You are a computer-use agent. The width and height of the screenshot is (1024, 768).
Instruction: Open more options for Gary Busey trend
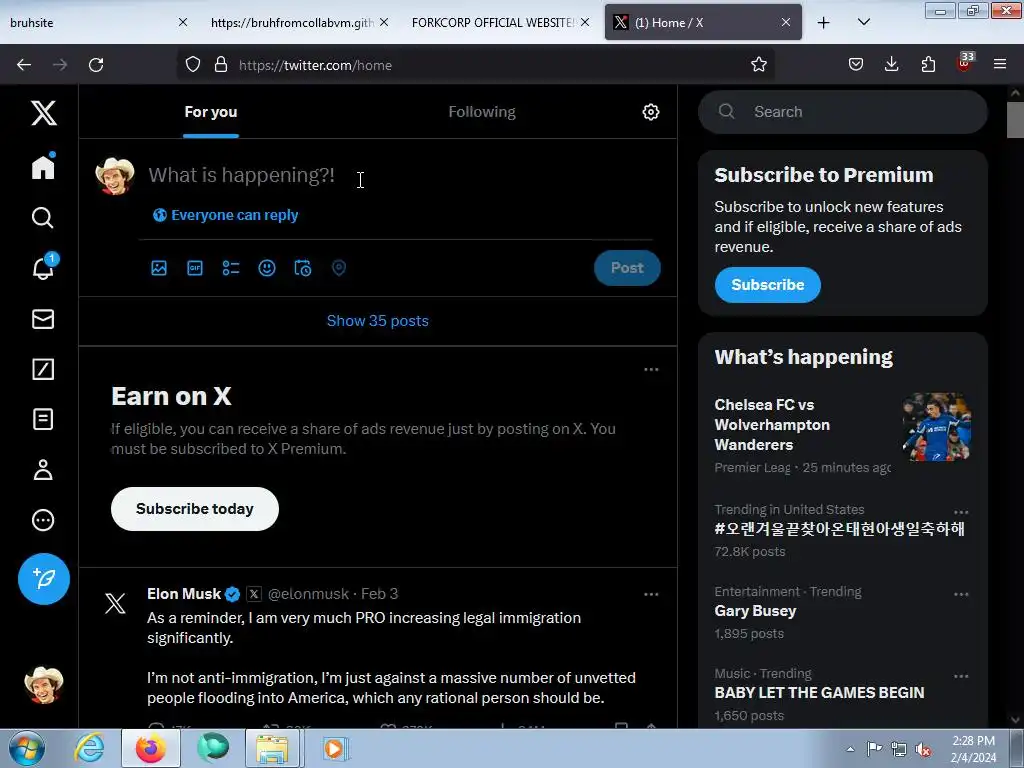pos(961,594)
